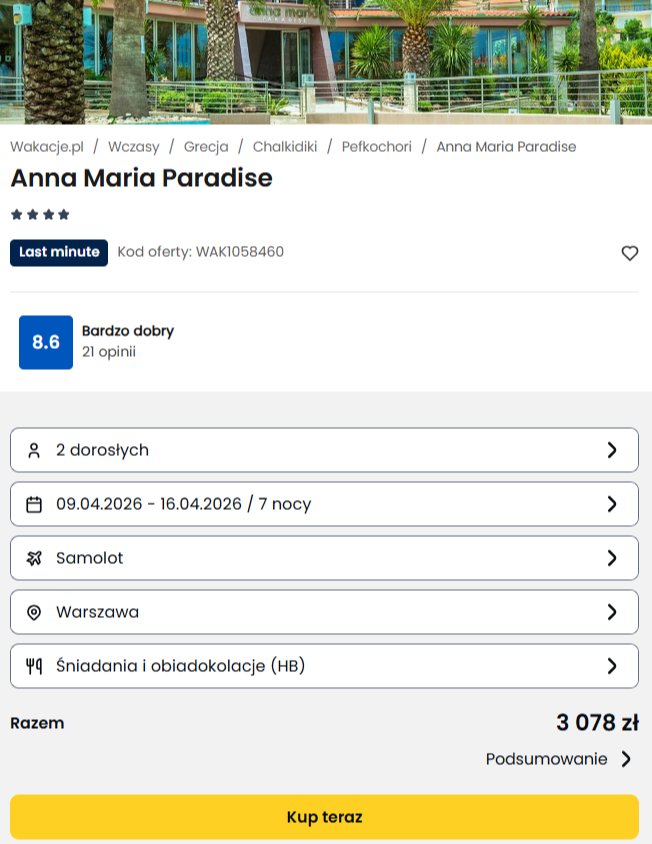Open the Pefkochori breadcrumb link

click(x=376, y=146)
